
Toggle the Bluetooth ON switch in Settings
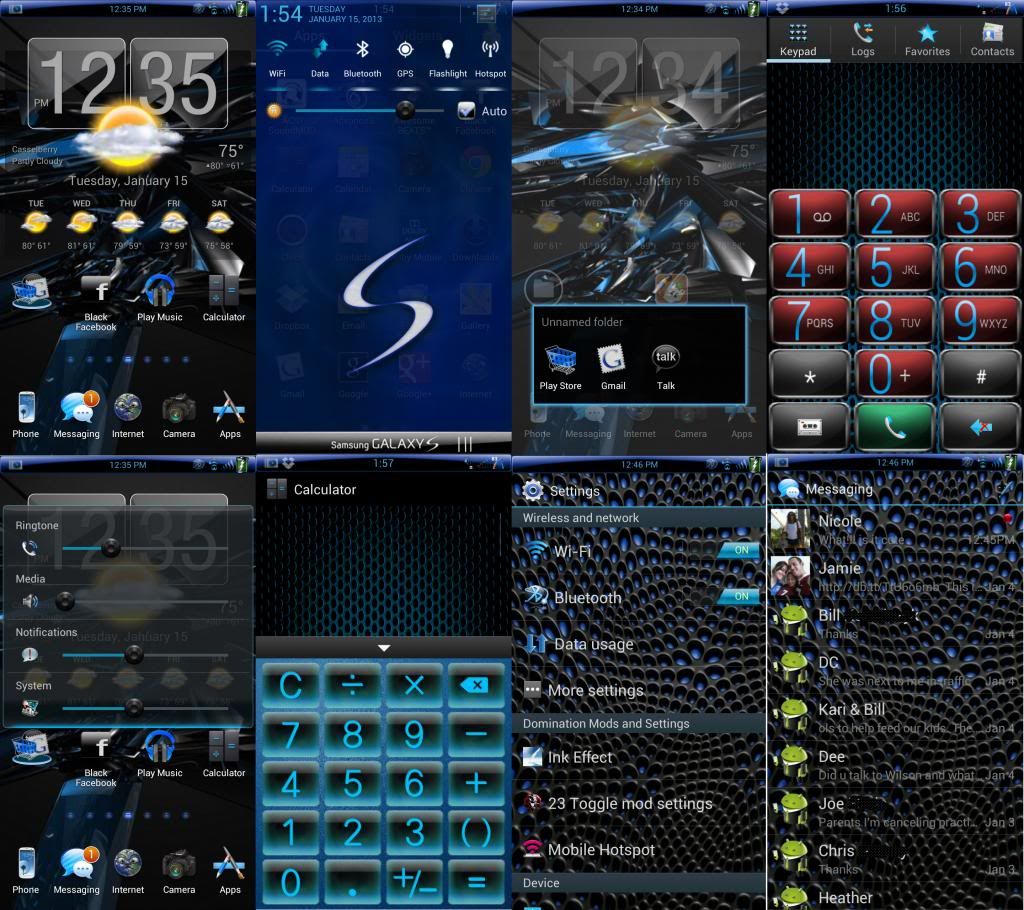point(740,596)
